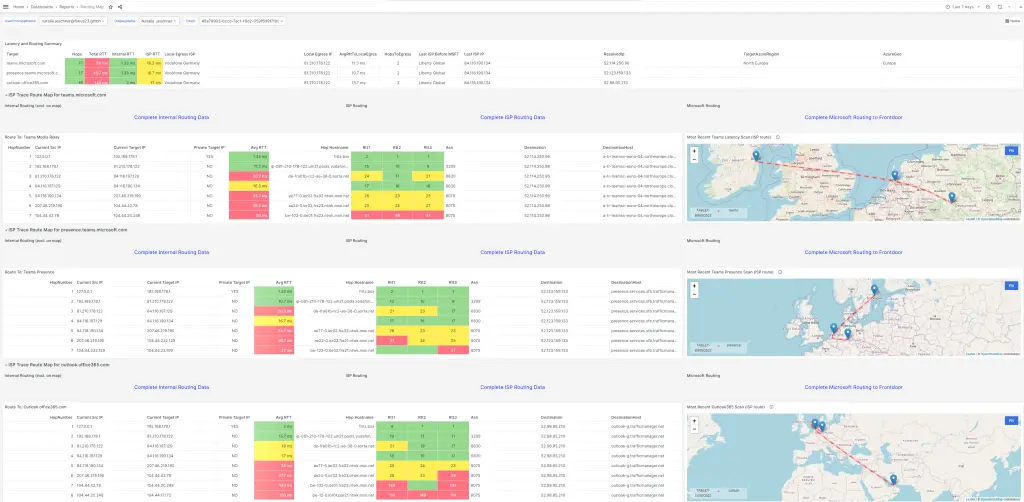This screenshot has height=502, width=1024.
Task: Open Complete Microsoft Routing to Frontdoor in outlook section
Action: point(854,387)
